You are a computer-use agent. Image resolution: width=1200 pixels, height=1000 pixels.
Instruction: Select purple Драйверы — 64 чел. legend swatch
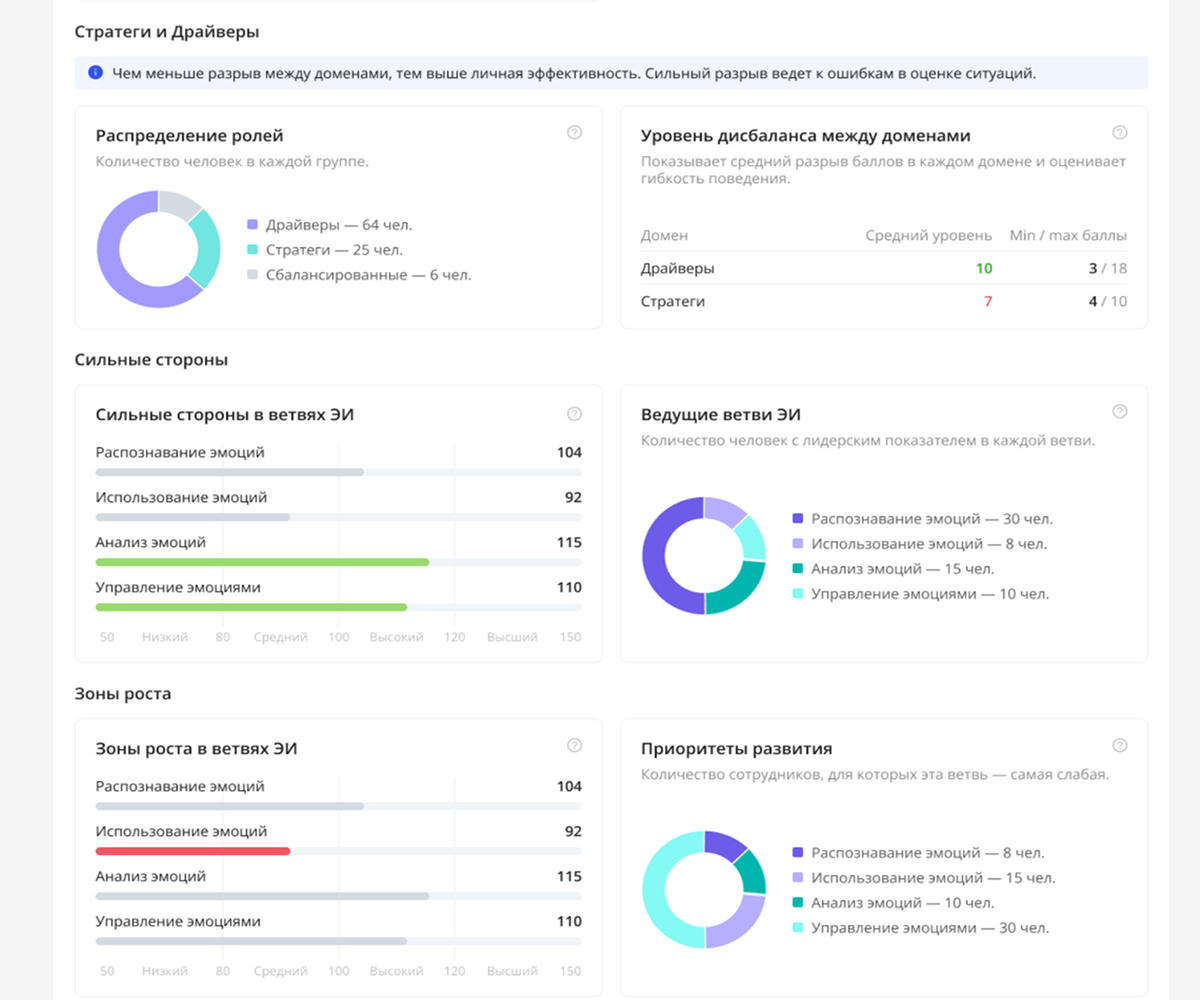[x=252, y=226]
